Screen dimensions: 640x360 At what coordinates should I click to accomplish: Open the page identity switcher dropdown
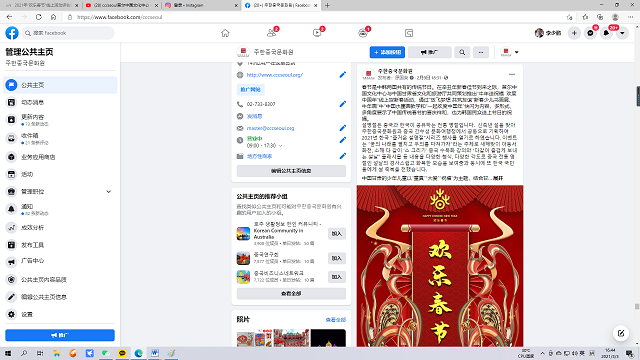pos(510,52)
